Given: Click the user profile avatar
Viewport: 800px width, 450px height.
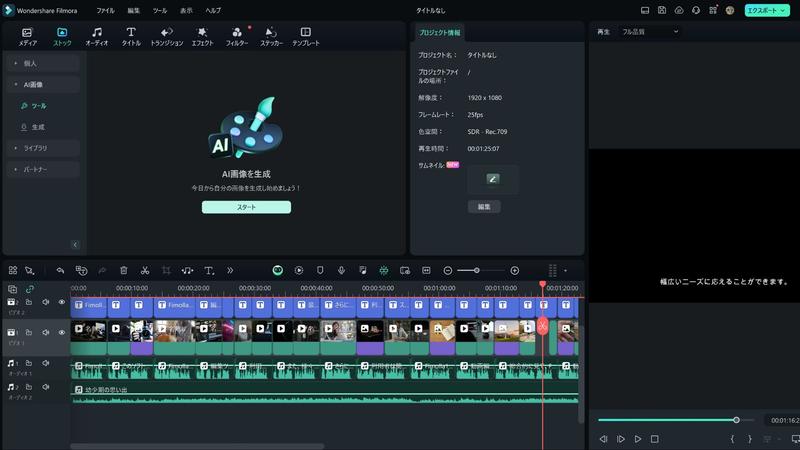Looking at the screenshot, I should click(730, 10).
